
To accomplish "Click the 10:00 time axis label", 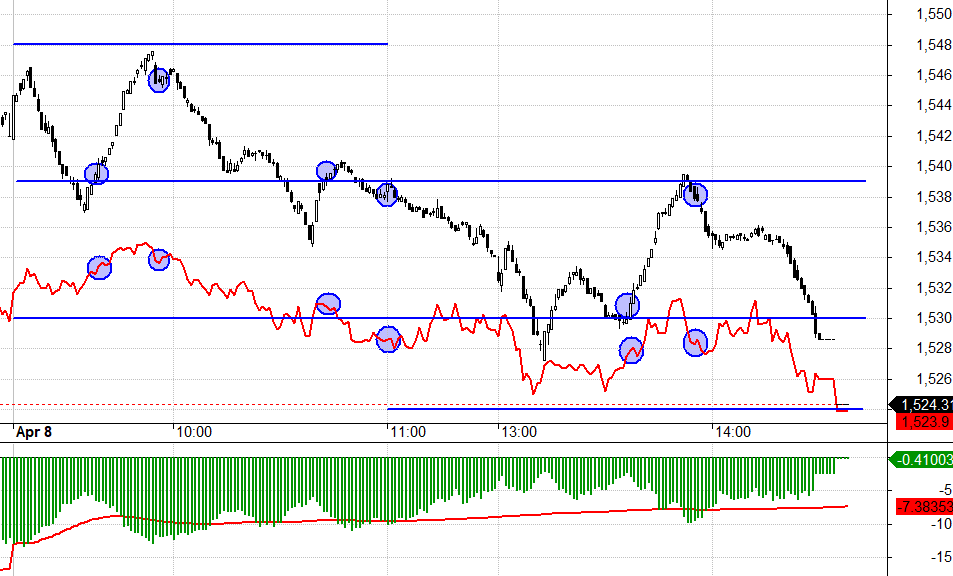I will (x=193, y=432).
